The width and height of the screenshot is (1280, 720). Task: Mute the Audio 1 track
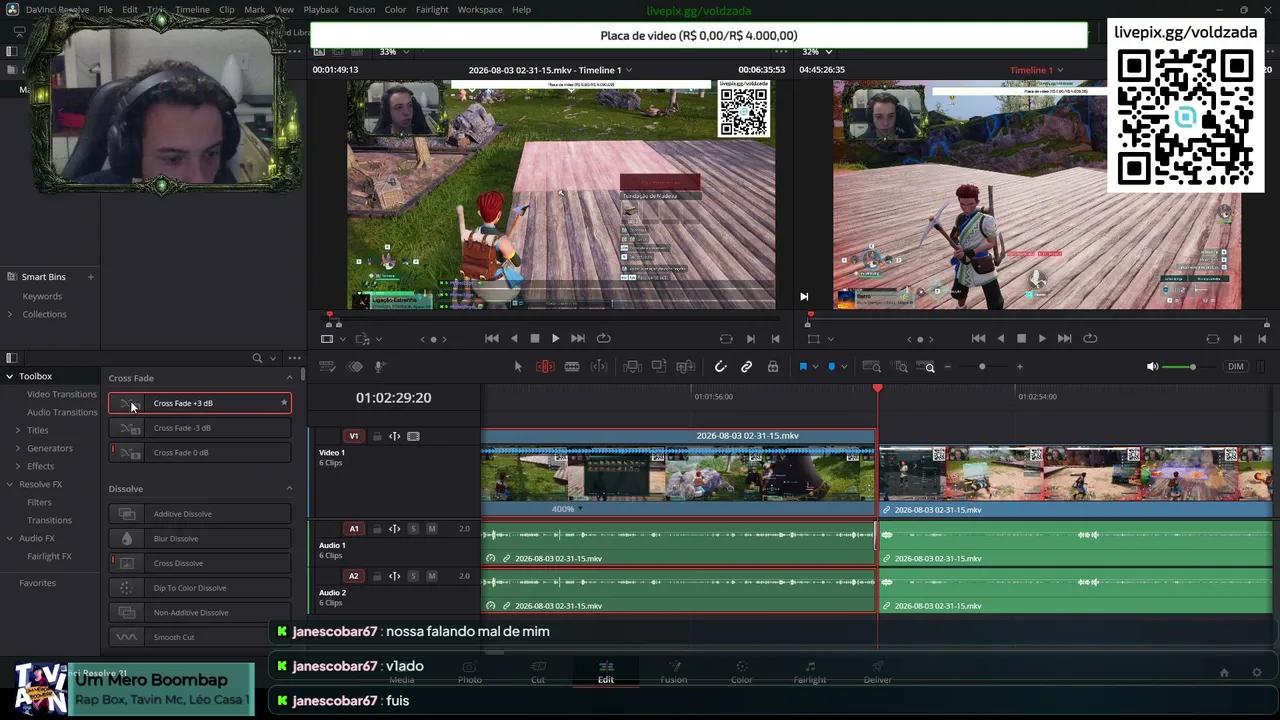tap(432, 529)
